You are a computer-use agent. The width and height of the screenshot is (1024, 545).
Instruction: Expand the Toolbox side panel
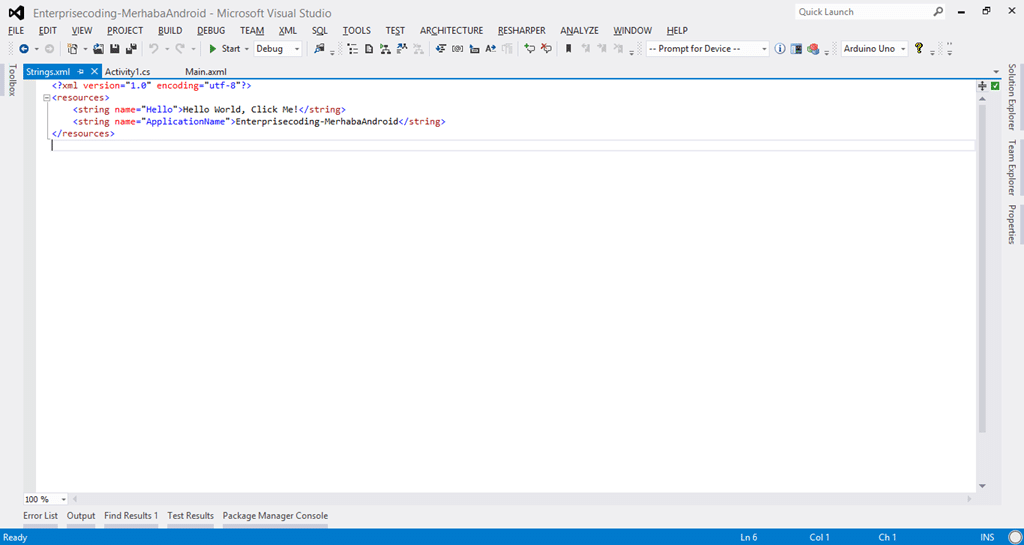[x=11, y=80]
